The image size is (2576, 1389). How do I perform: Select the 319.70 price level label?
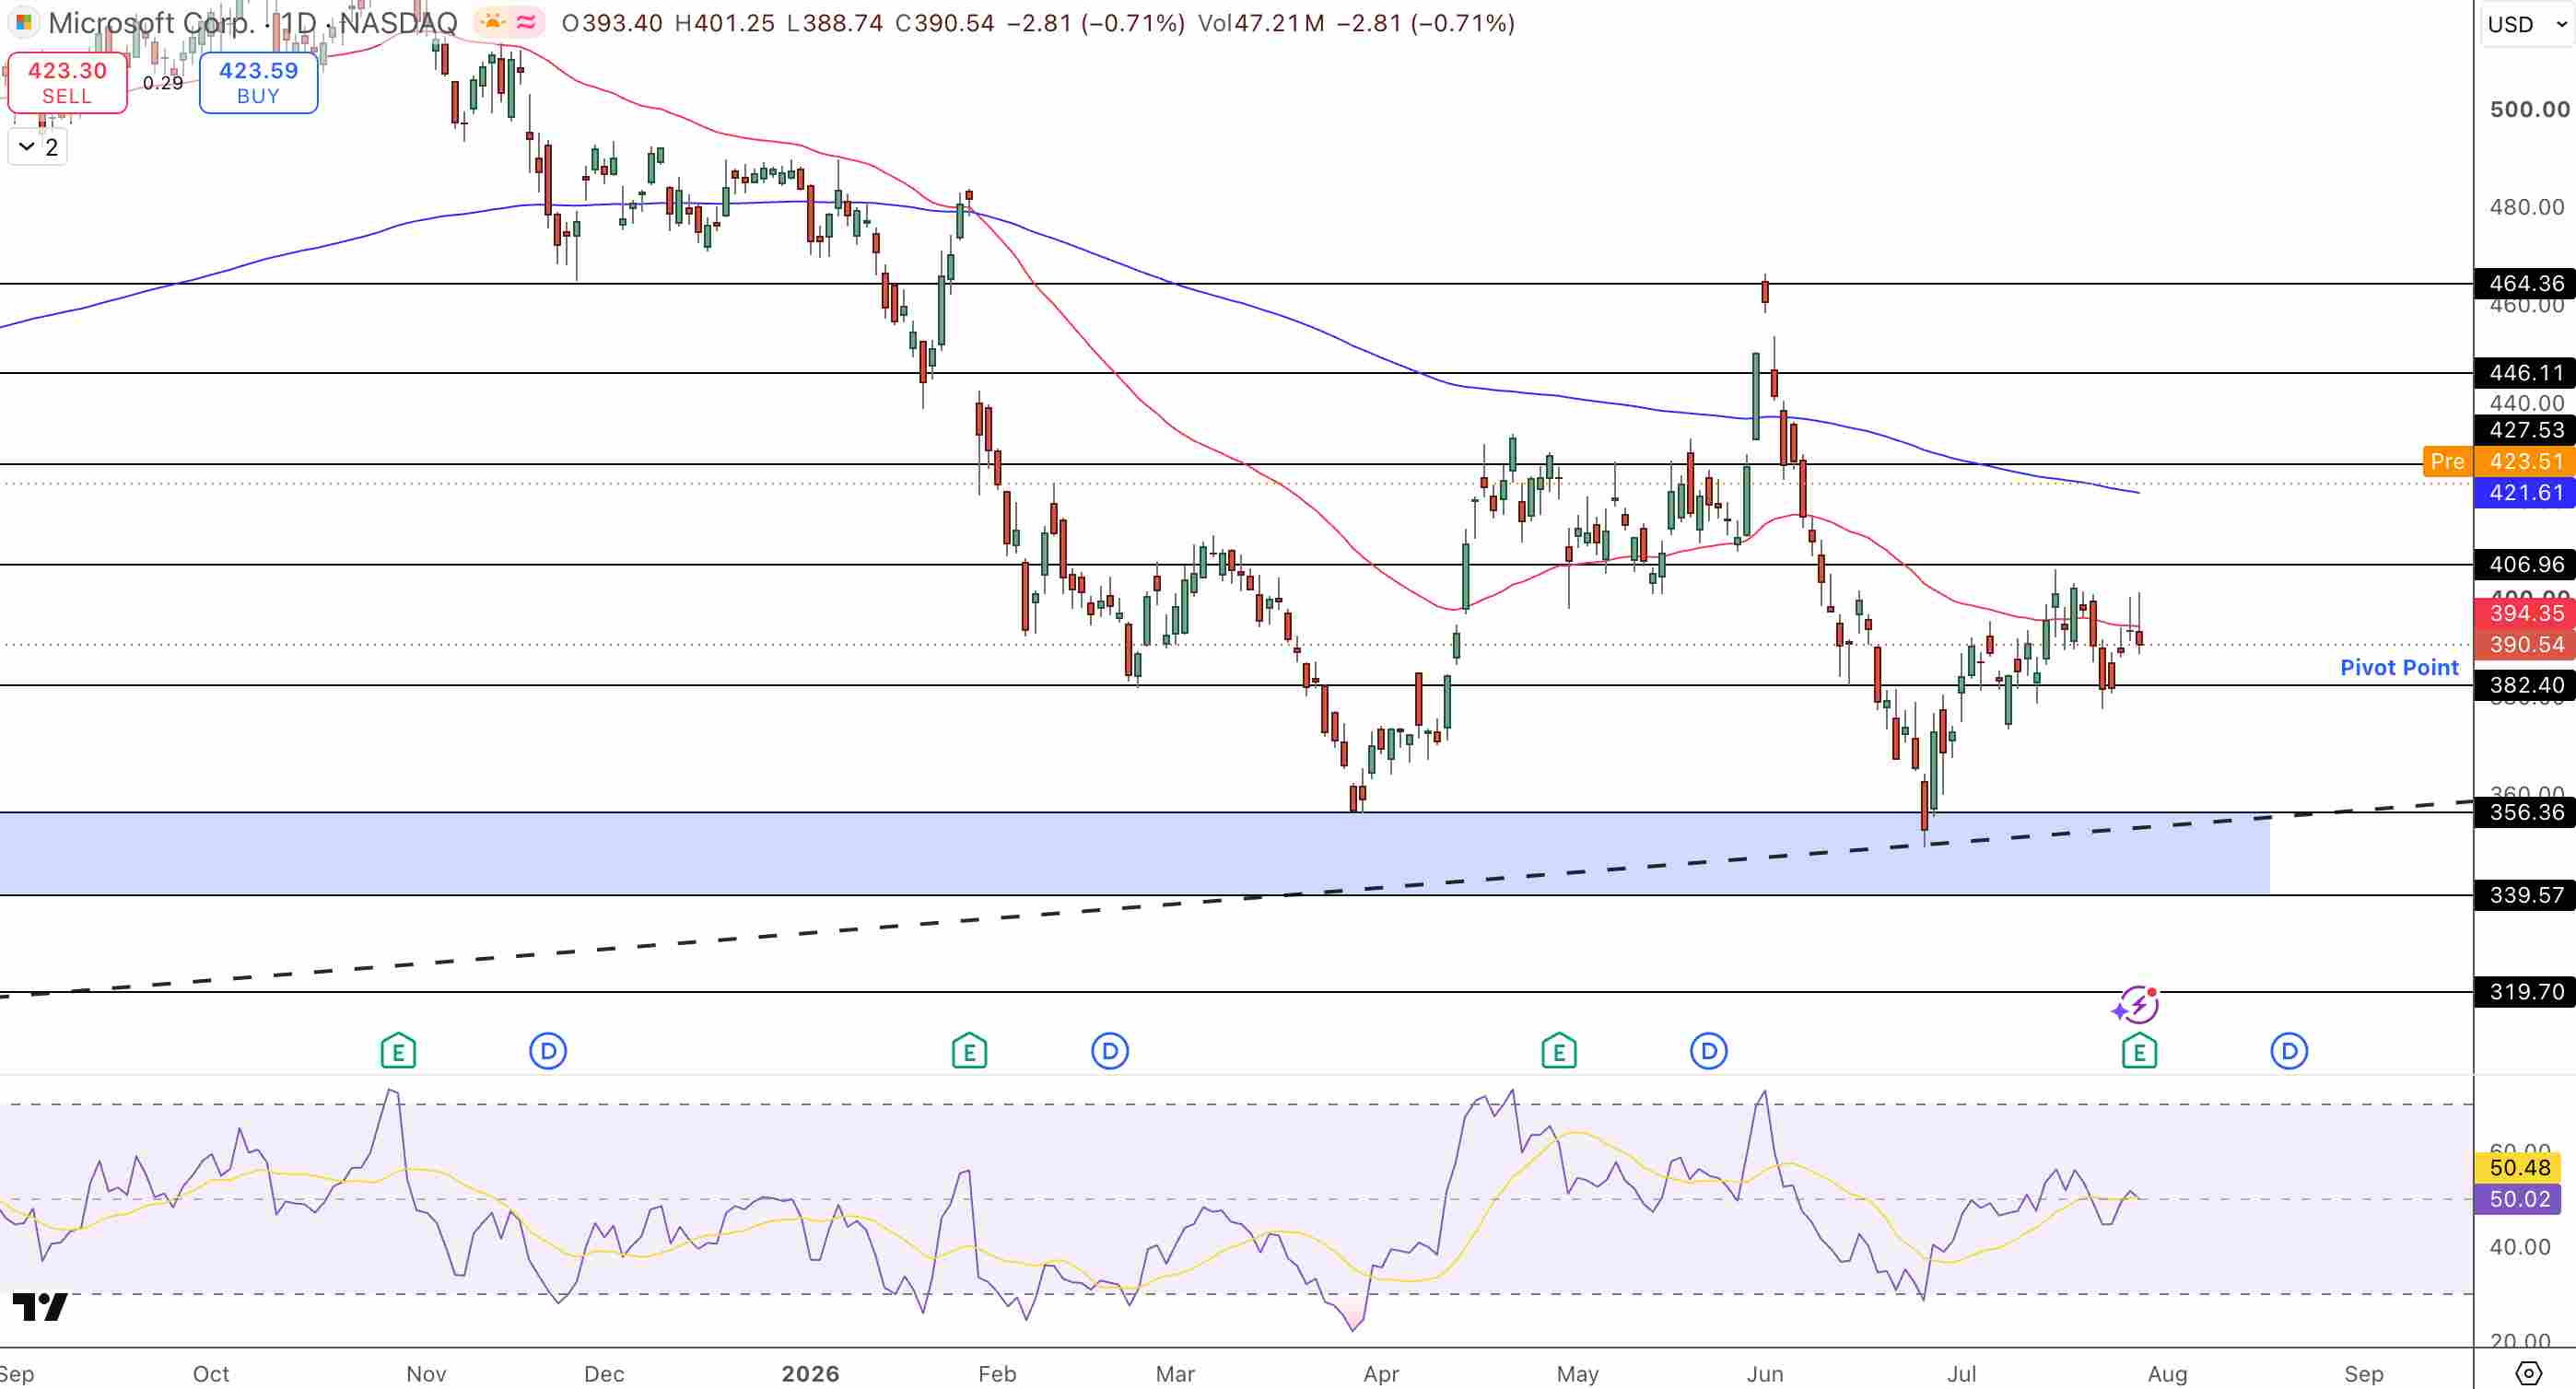[2525, 991]
